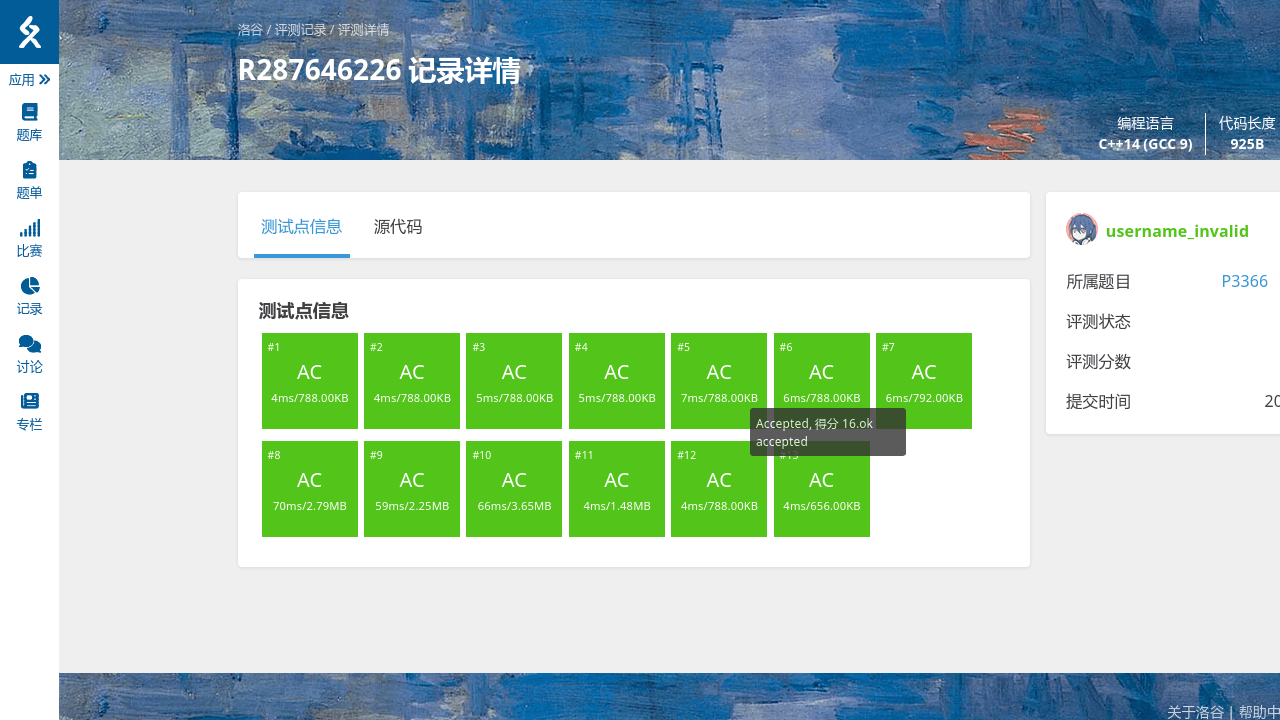Open problem P3366 link

point(1245,282)
